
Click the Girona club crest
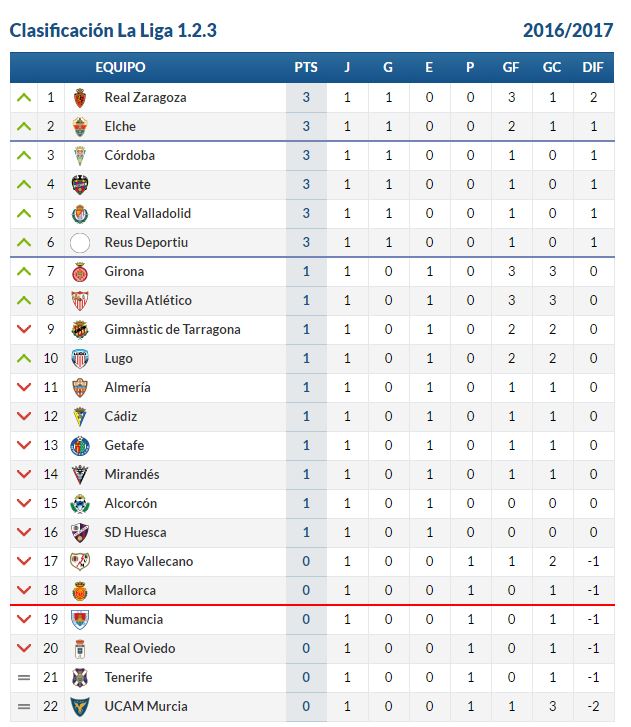click(x=80, y=272)
